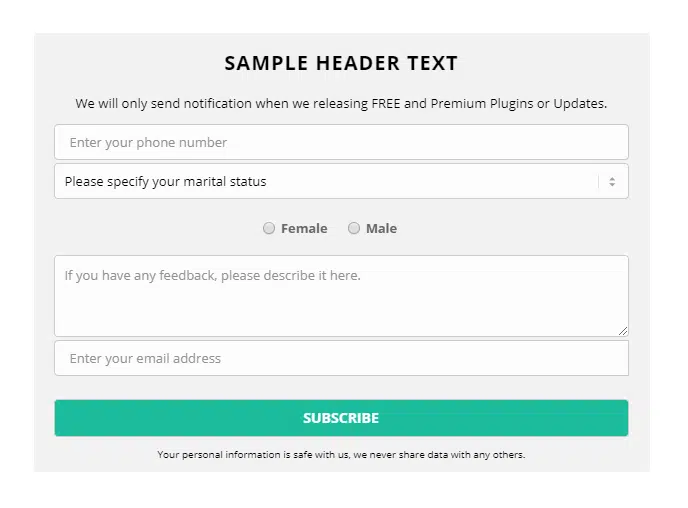Click the feedback textarea resize handle
Viewport: 688px width, 508px height.
coord(623,330)
